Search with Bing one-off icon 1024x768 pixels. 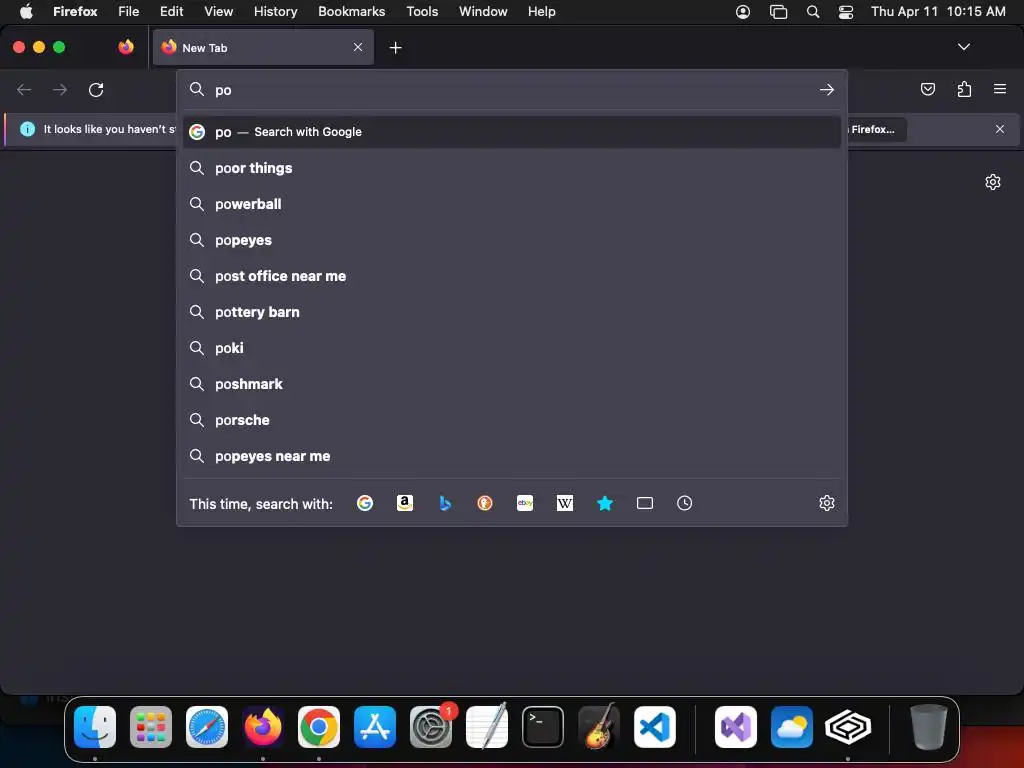[445, 503]
